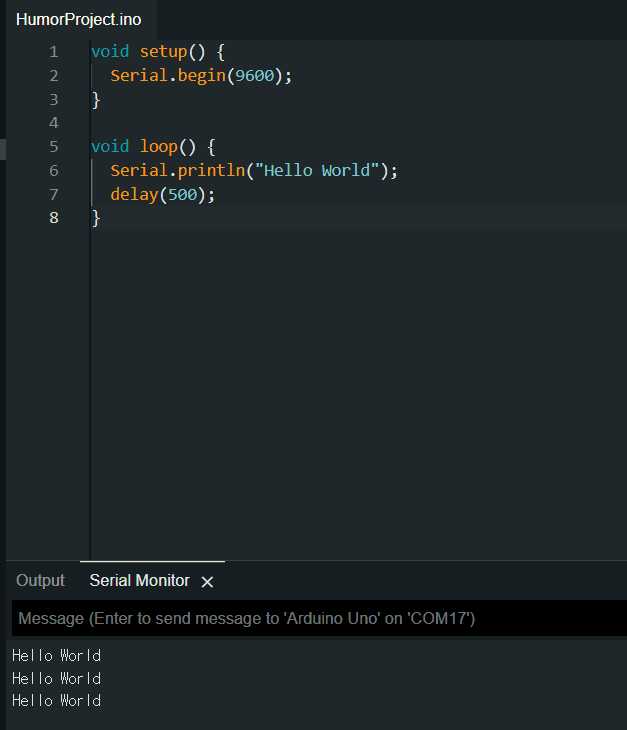
Task: Click the "Hello World" string in code
Action: (320, 171)
